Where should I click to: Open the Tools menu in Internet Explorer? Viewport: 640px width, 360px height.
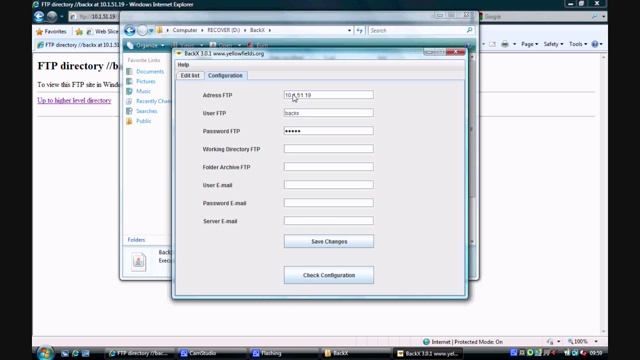(578, 44)
